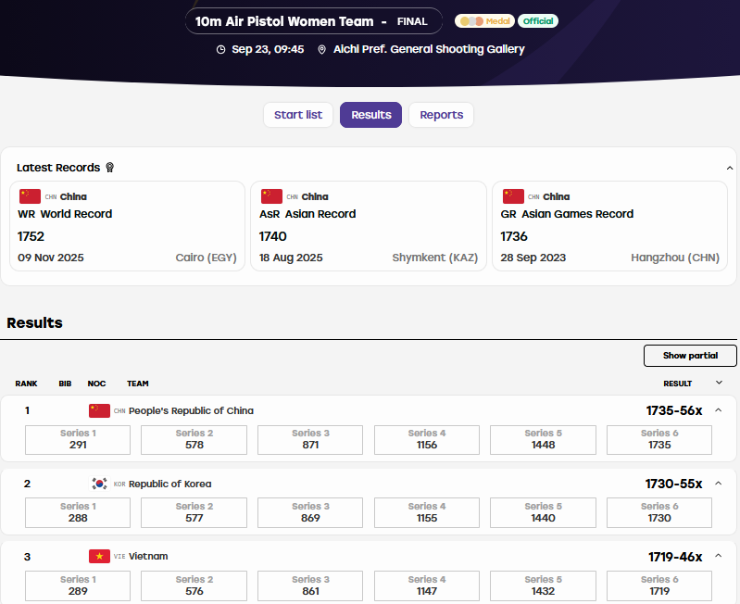Viewport: 740px width, 604px height.
Task: Click the Cairo (EGY) location text
Action: [206, 258]
